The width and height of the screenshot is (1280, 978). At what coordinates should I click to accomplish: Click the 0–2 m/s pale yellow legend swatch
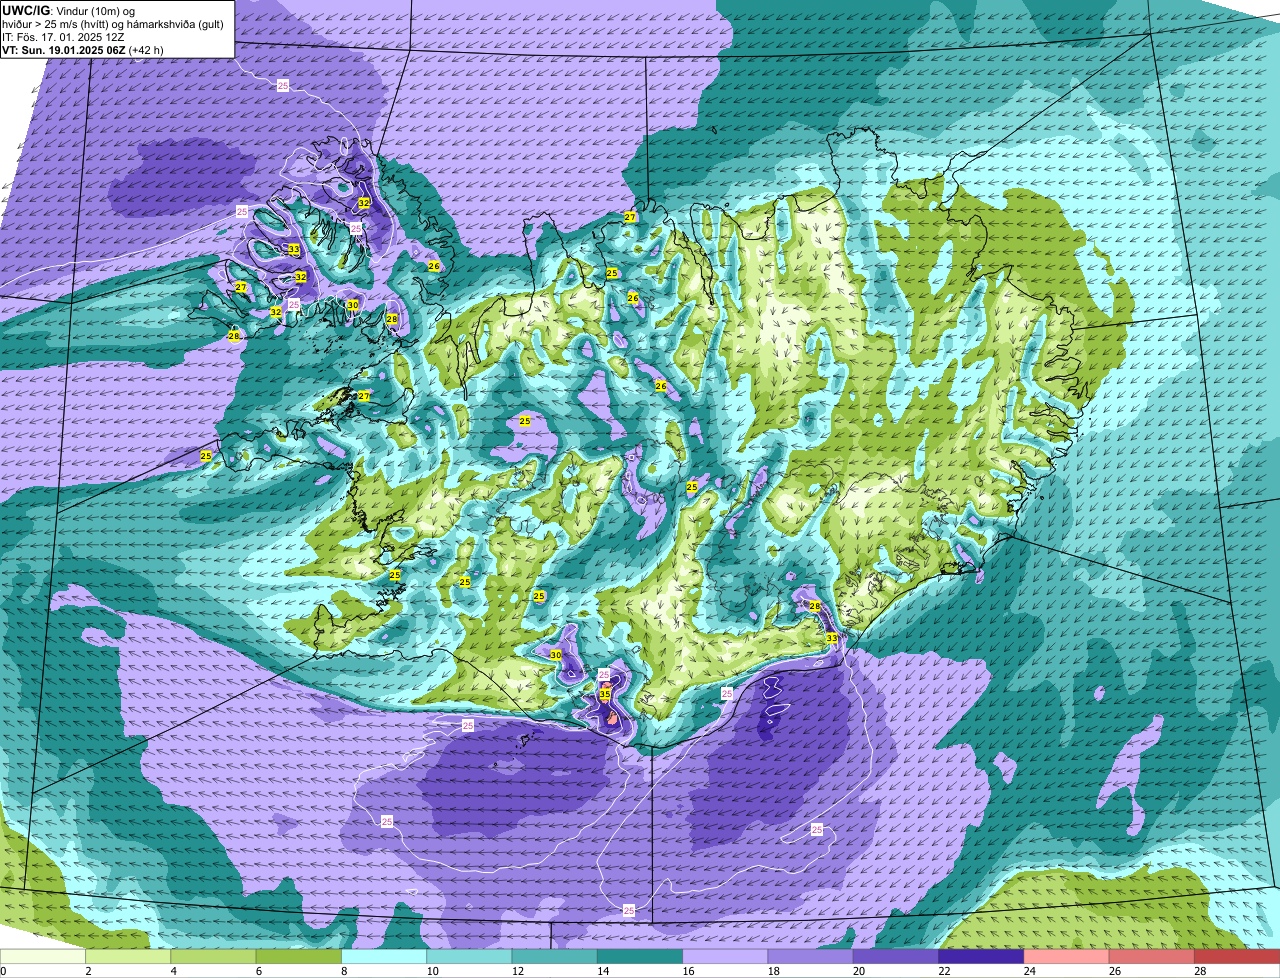click(x=43, y=956)
